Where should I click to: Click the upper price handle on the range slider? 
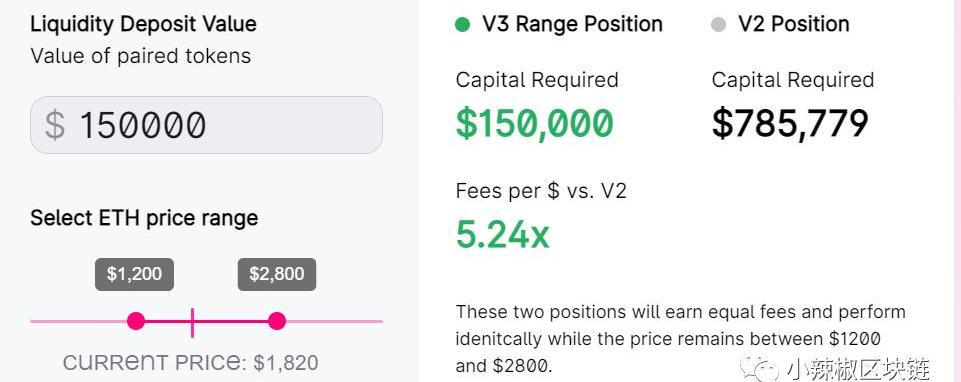[x=277, y=321]
